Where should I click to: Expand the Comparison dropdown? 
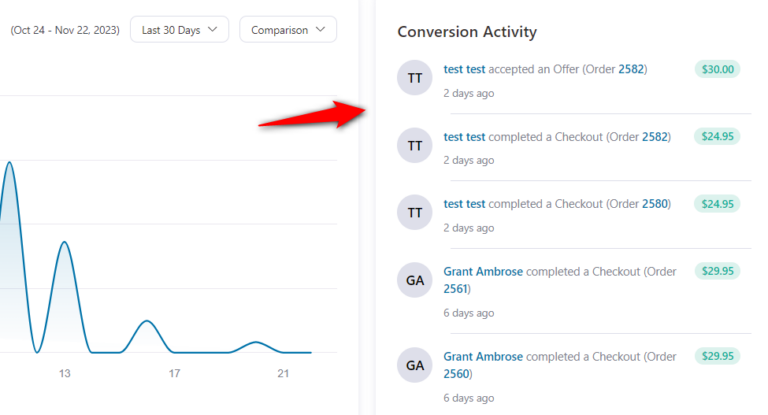point(288,30)
